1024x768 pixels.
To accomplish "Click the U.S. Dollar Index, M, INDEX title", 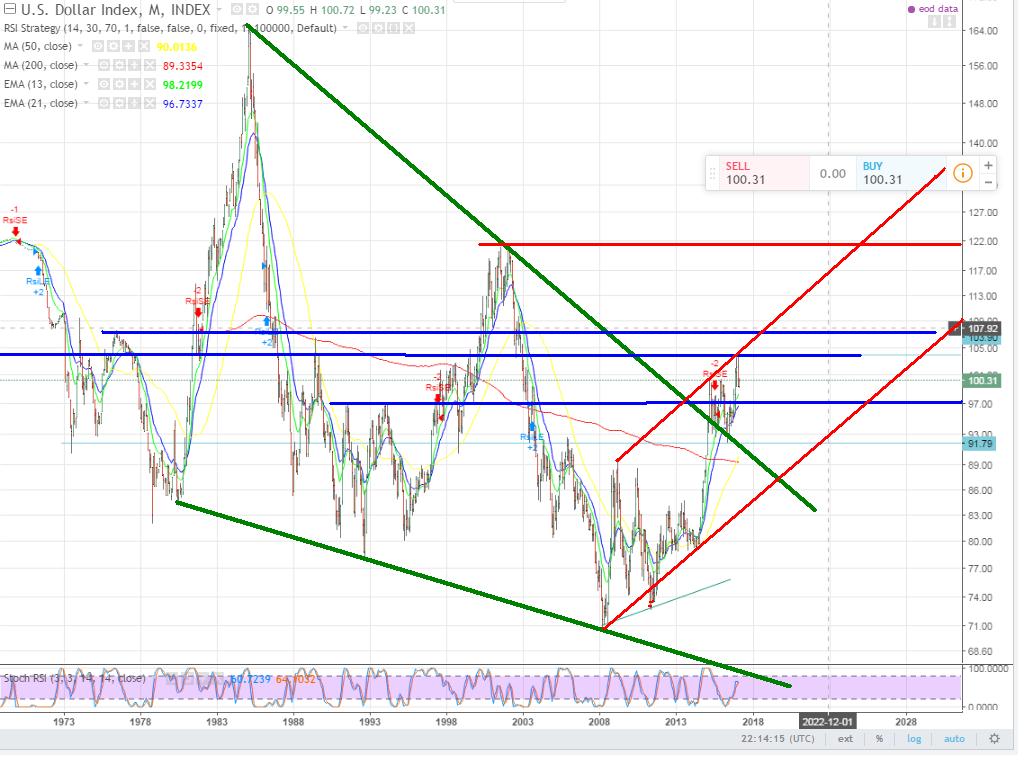I will 116,10.
